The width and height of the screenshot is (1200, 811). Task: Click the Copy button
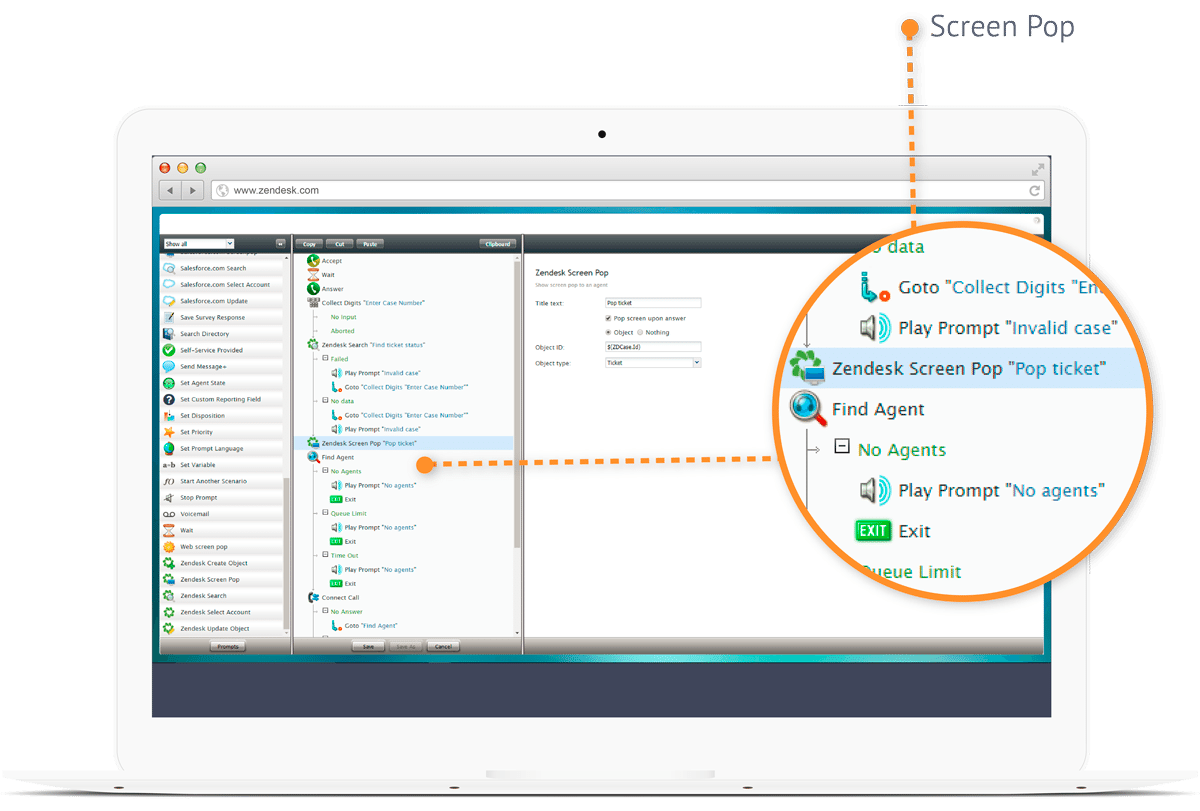coord(309,243)
